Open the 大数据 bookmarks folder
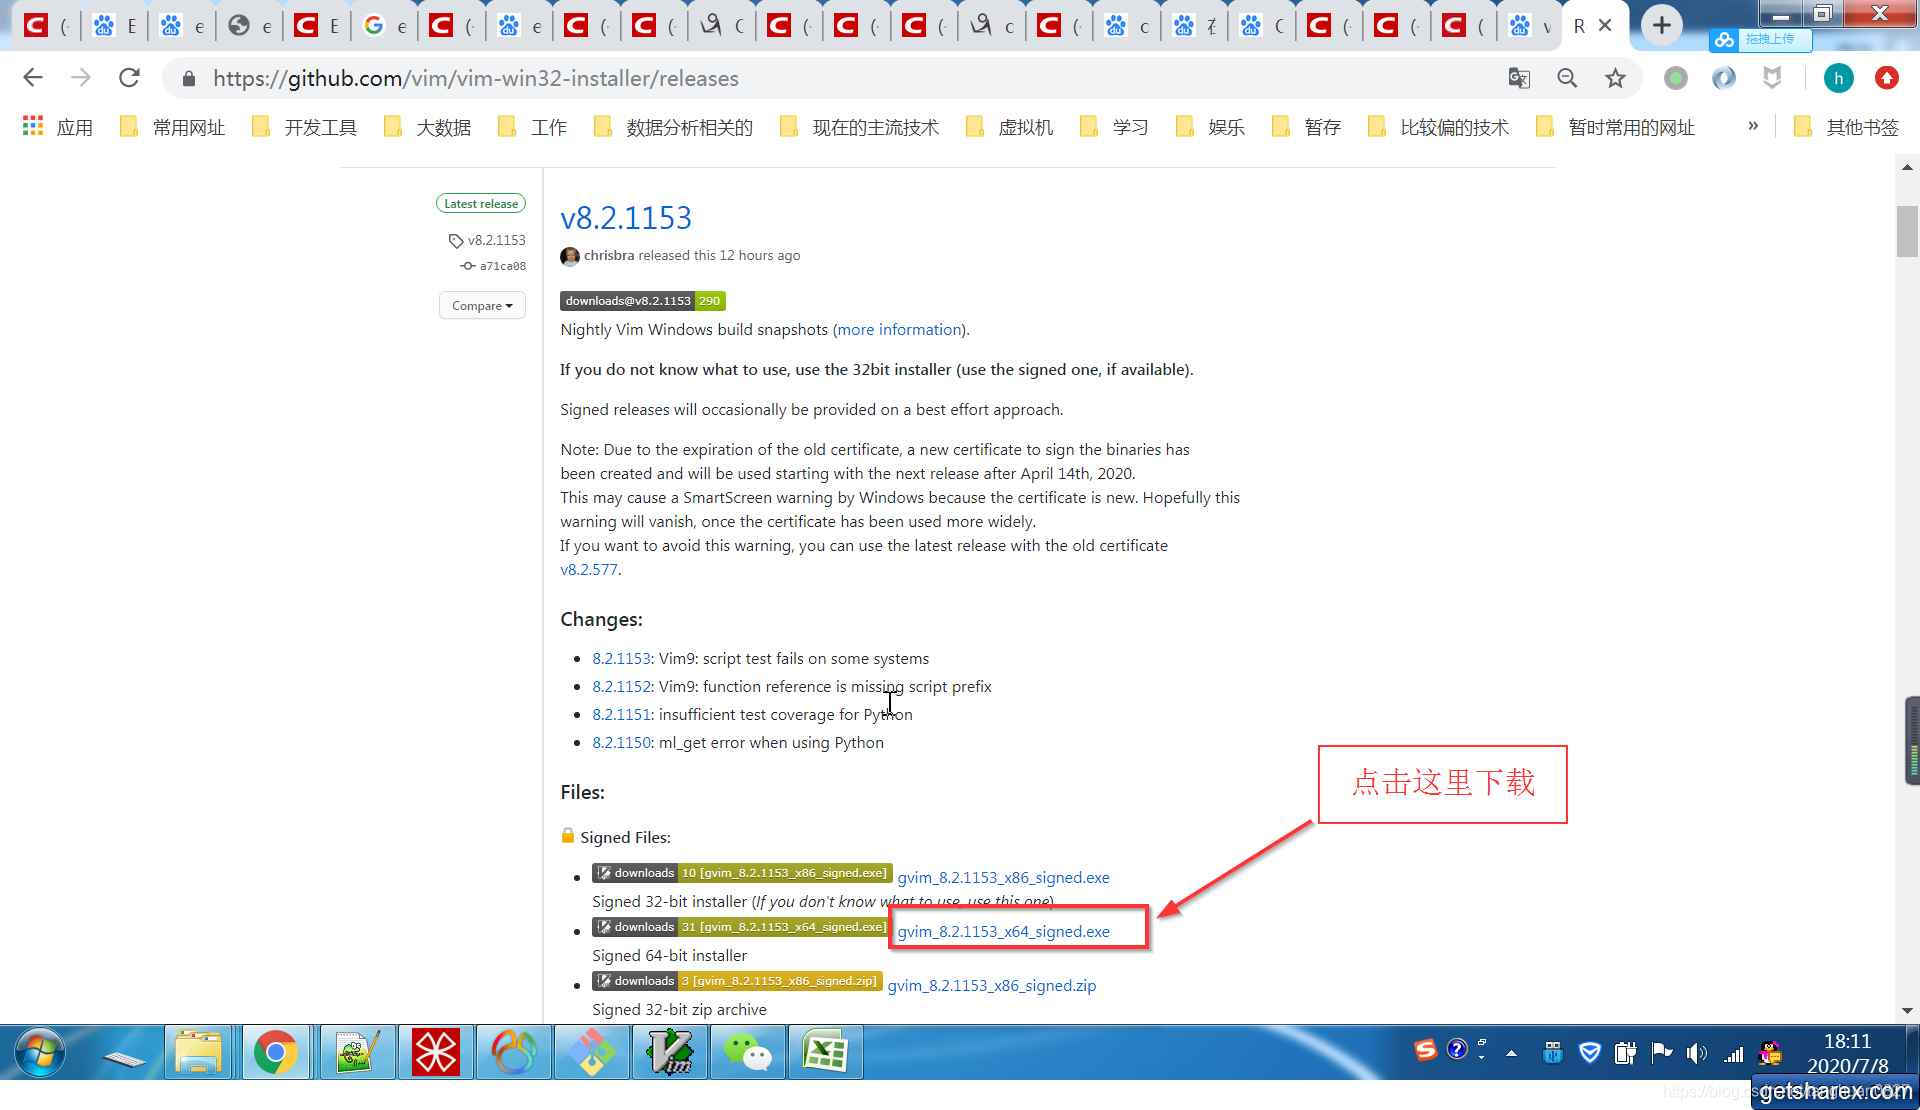 428,127
